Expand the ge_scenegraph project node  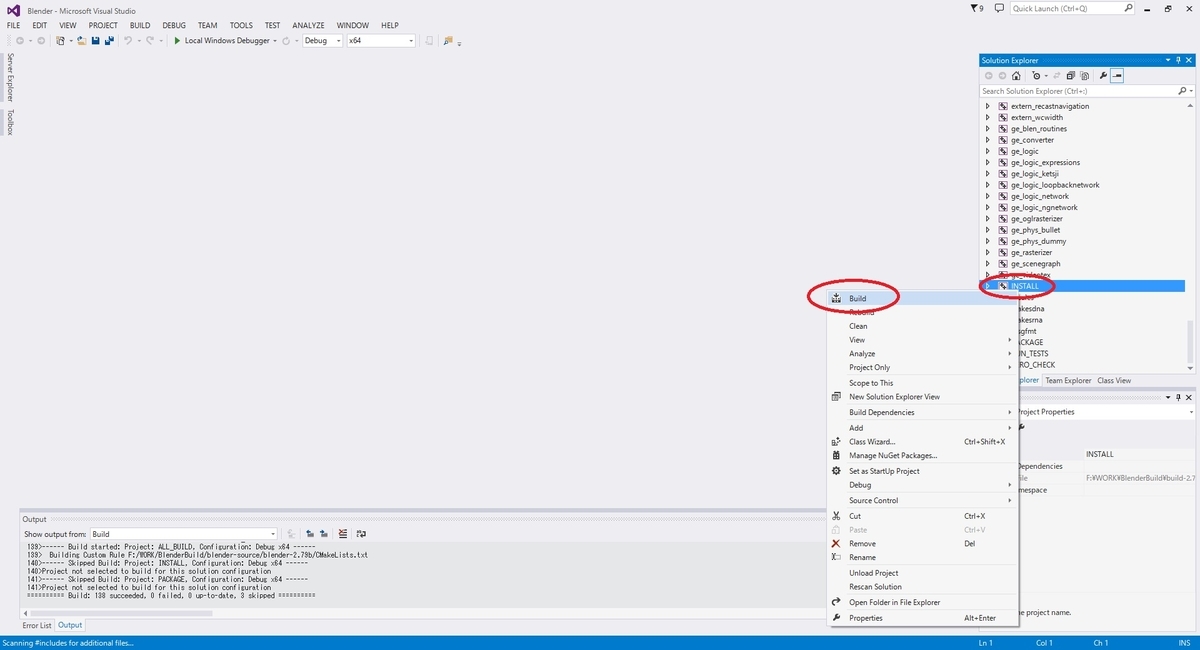[x=988, y=264]
